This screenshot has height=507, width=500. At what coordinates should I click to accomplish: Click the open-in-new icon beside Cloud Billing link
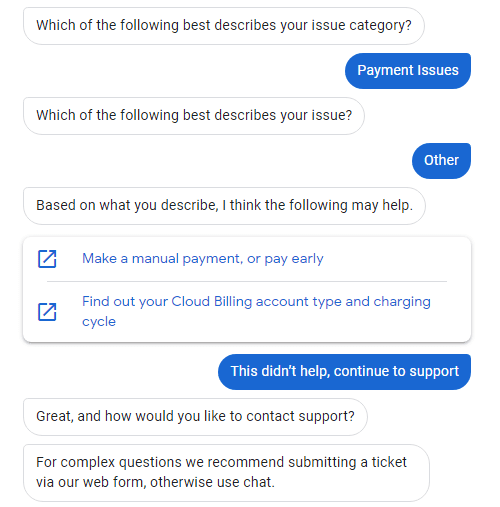(47, 312)
